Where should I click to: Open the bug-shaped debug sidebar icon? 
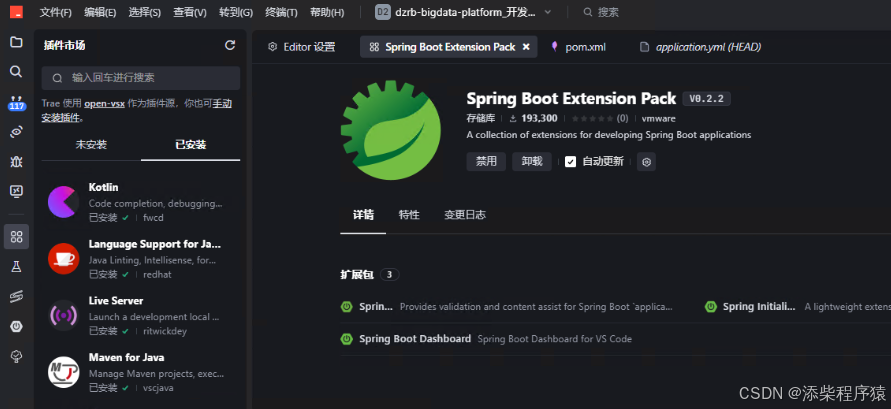[16, 162]
